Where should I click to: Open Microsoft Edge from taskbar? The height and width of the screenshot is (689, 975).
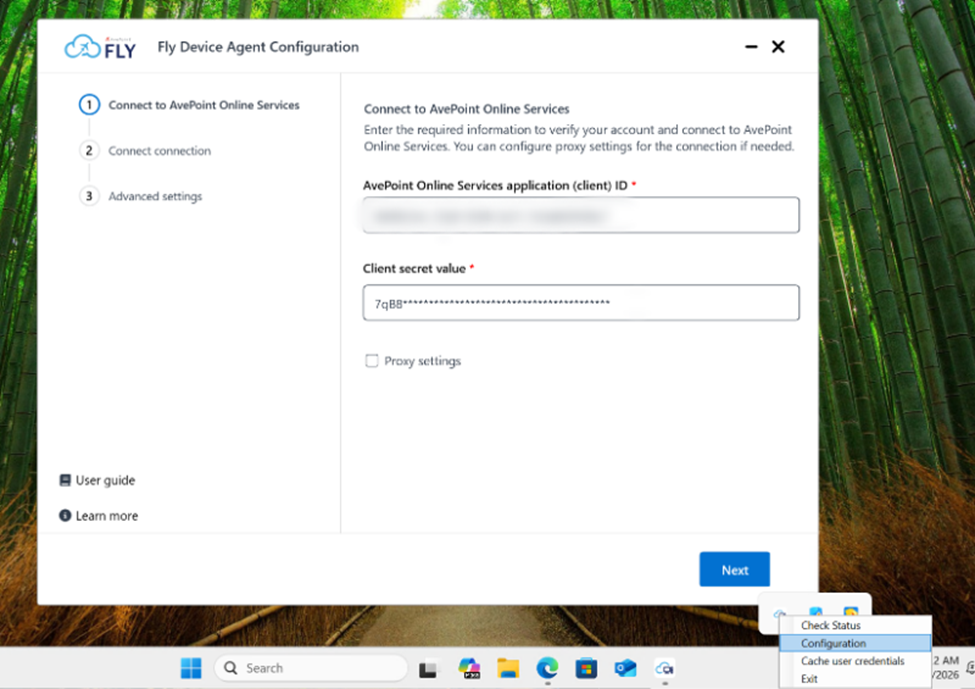click(547, 668)
